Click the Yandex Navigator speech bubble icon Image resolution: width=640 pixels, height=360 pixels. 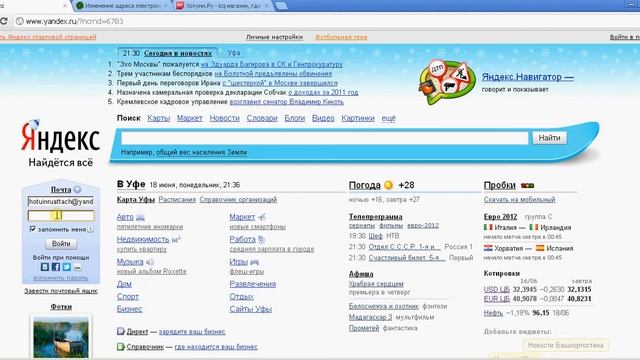pos(447,82)
